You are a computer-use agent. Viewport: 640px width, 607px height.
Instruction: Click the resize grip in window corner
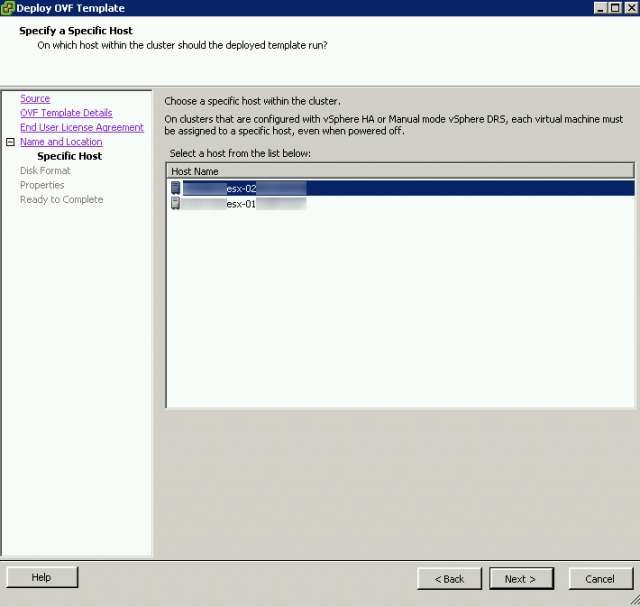click(633, 600)
